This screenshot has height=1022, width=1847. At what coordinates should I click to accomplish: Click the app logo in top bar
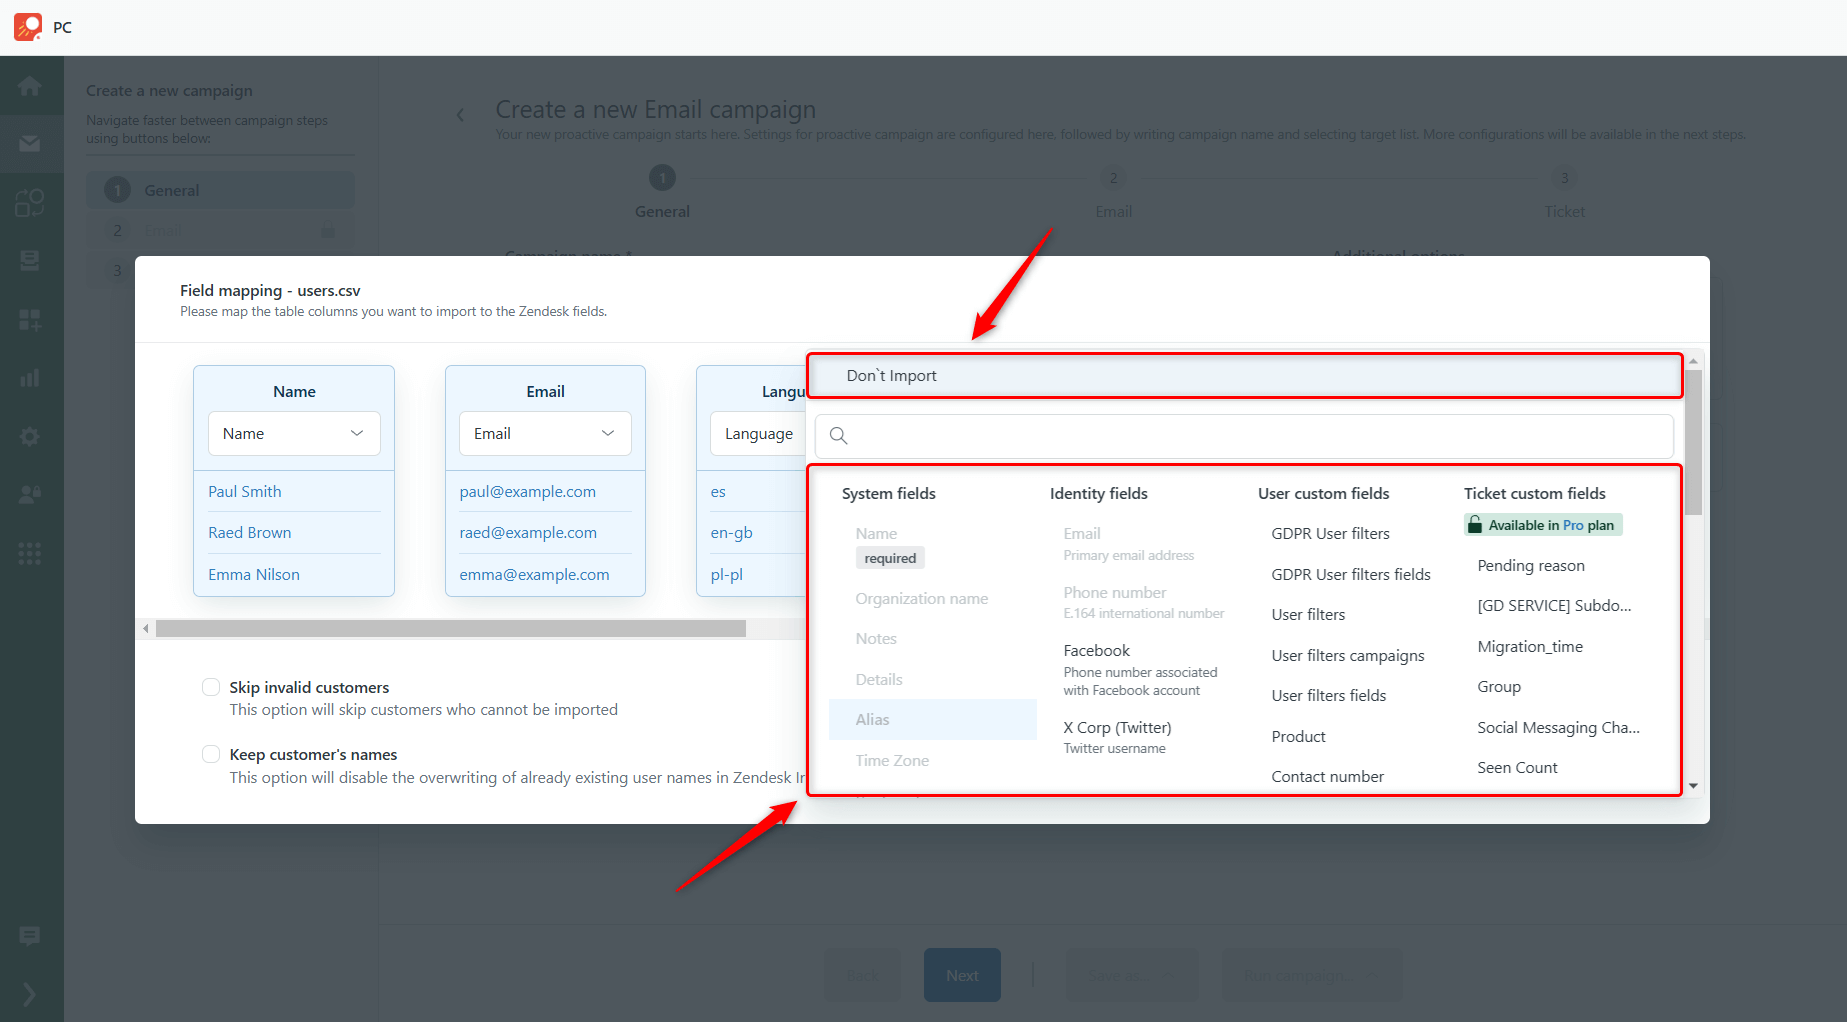28,27
